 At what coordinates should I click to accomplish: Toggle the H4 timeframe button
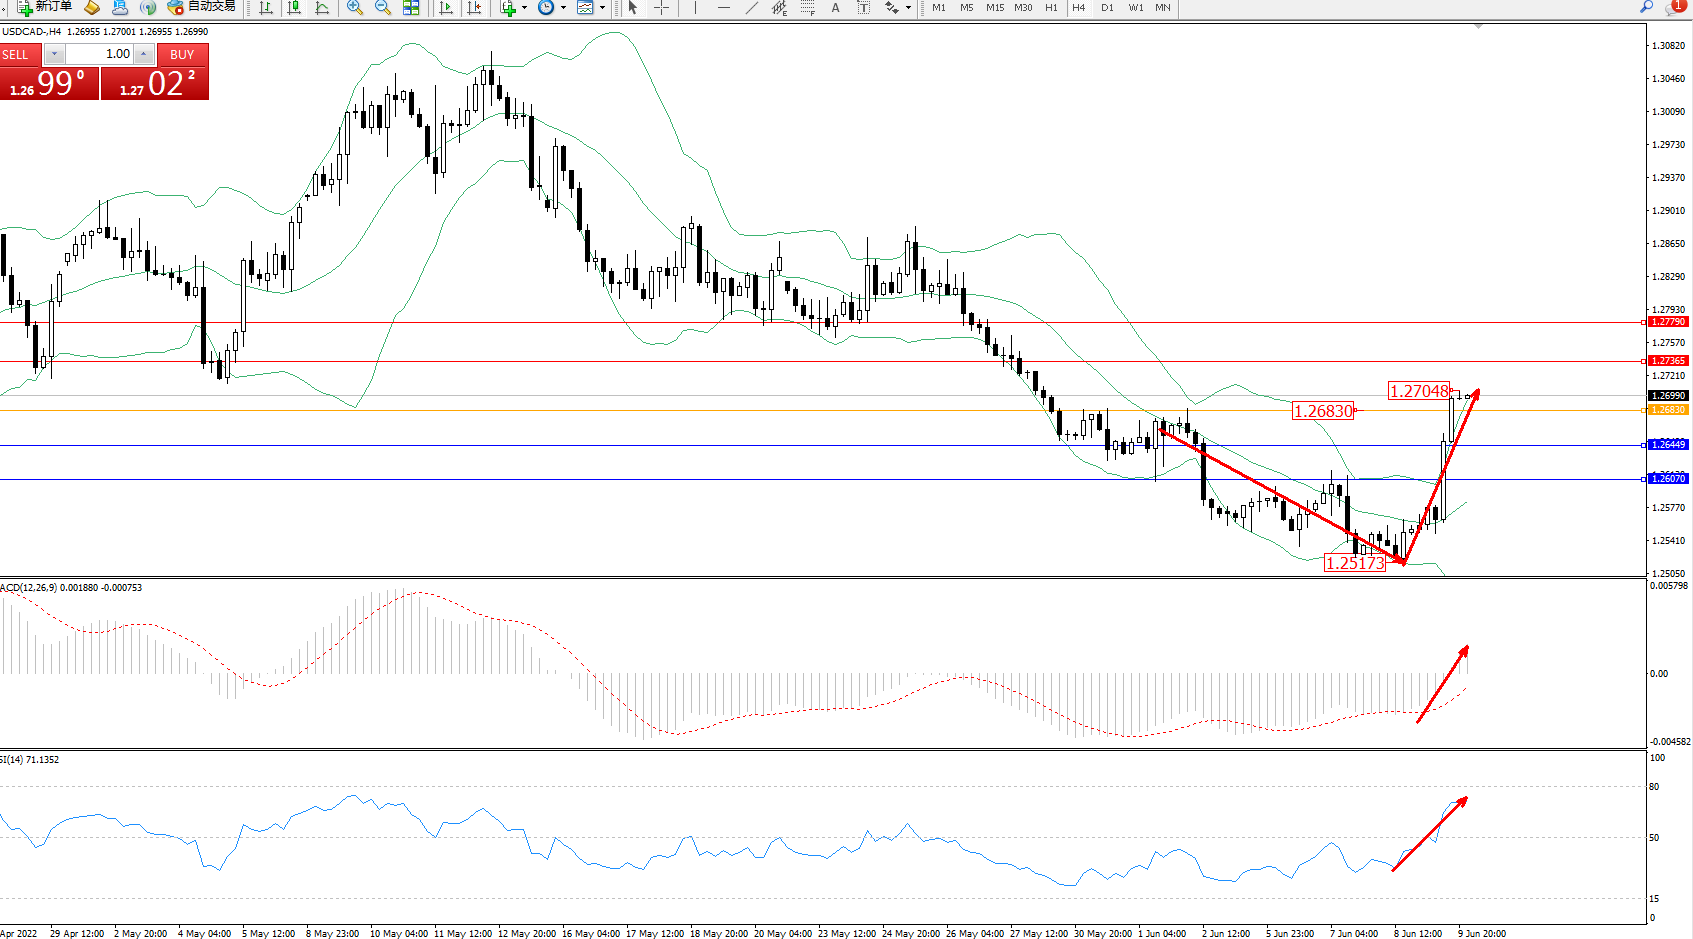click(x=1078, y=8)
